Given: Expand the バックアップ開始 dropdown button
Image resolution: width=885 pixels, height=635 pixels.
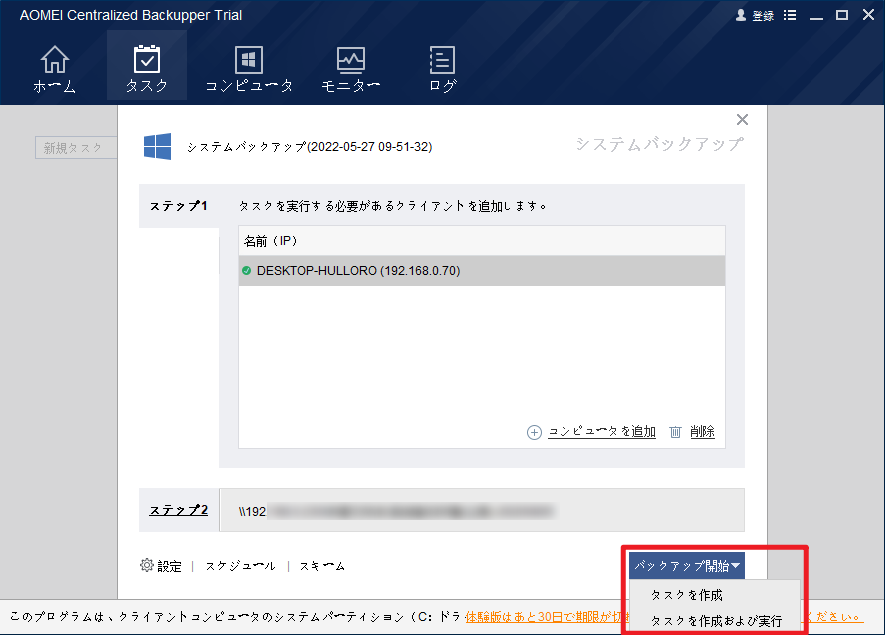Looking at the screenshot, I should click(x=687, y=566).
